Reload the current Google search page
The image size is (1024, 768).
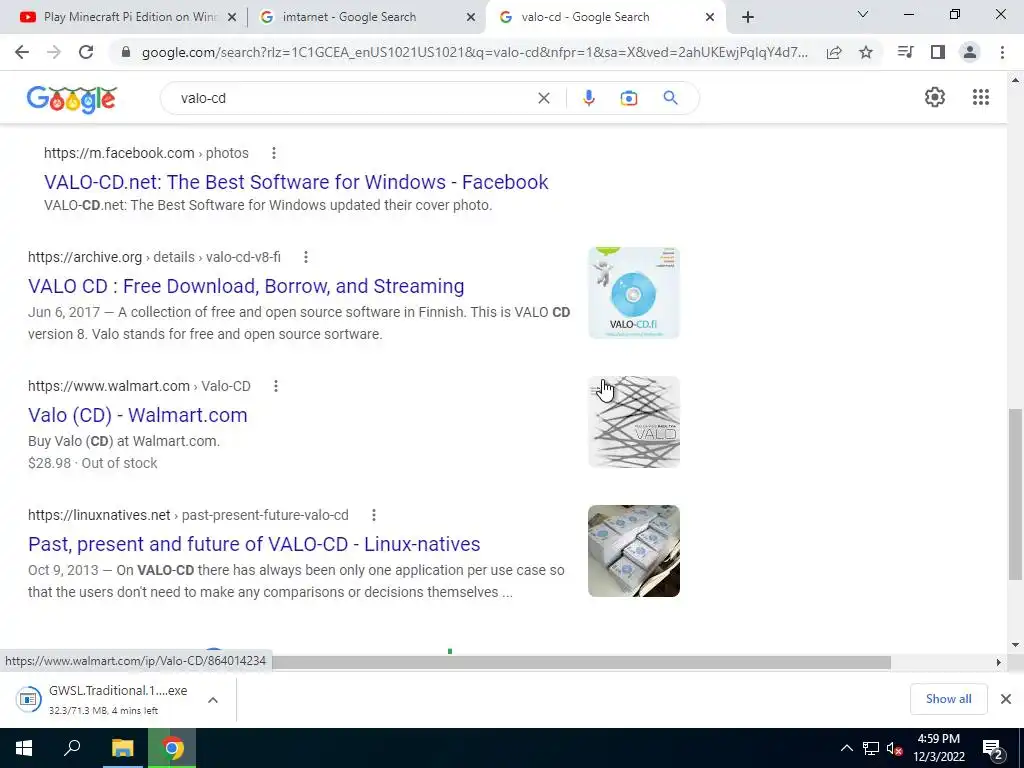86,52
